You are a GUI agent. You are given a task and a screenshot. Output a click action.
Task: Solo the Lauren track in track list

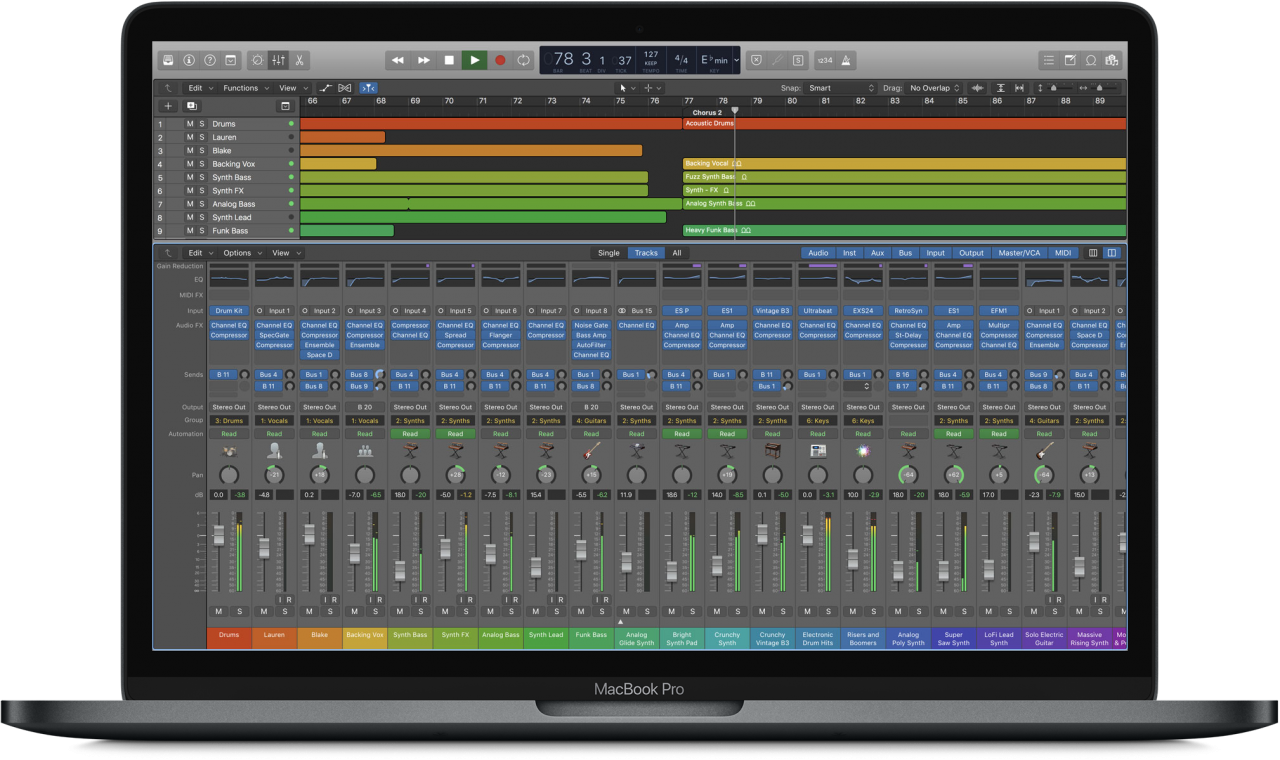point(201,137)
